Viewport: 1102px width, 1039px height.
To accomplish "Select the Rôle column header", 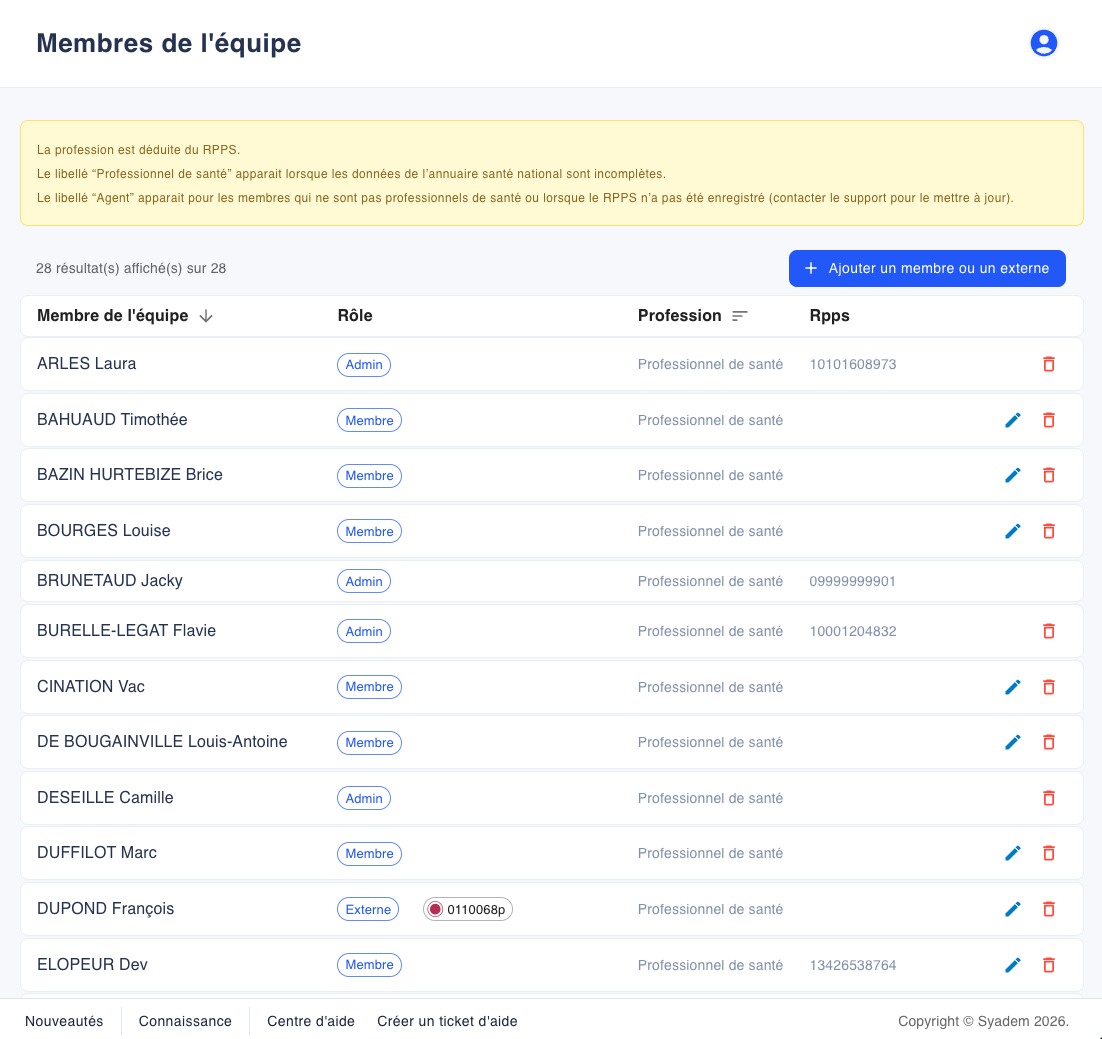I will pos(355,316).
